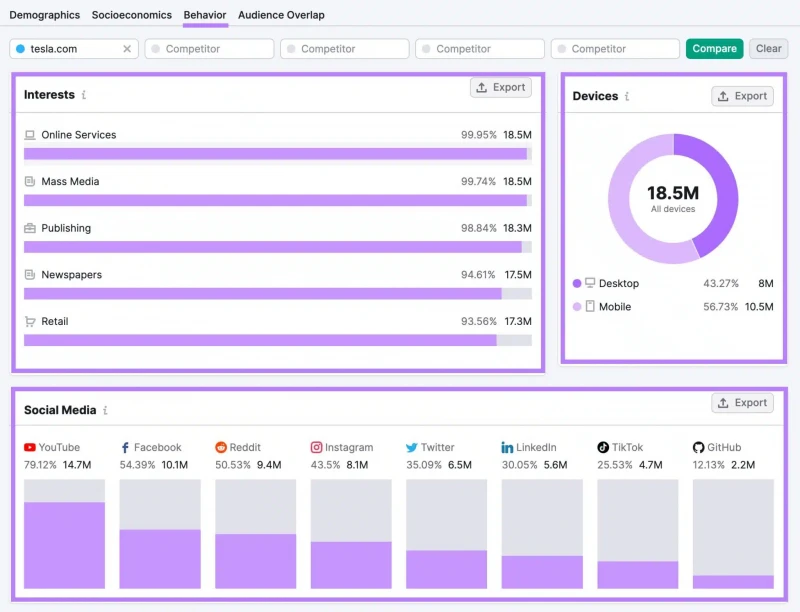The image size is (800, 612).
Task: Switch to the Socioeconomics tab
Action: [132, 15]
